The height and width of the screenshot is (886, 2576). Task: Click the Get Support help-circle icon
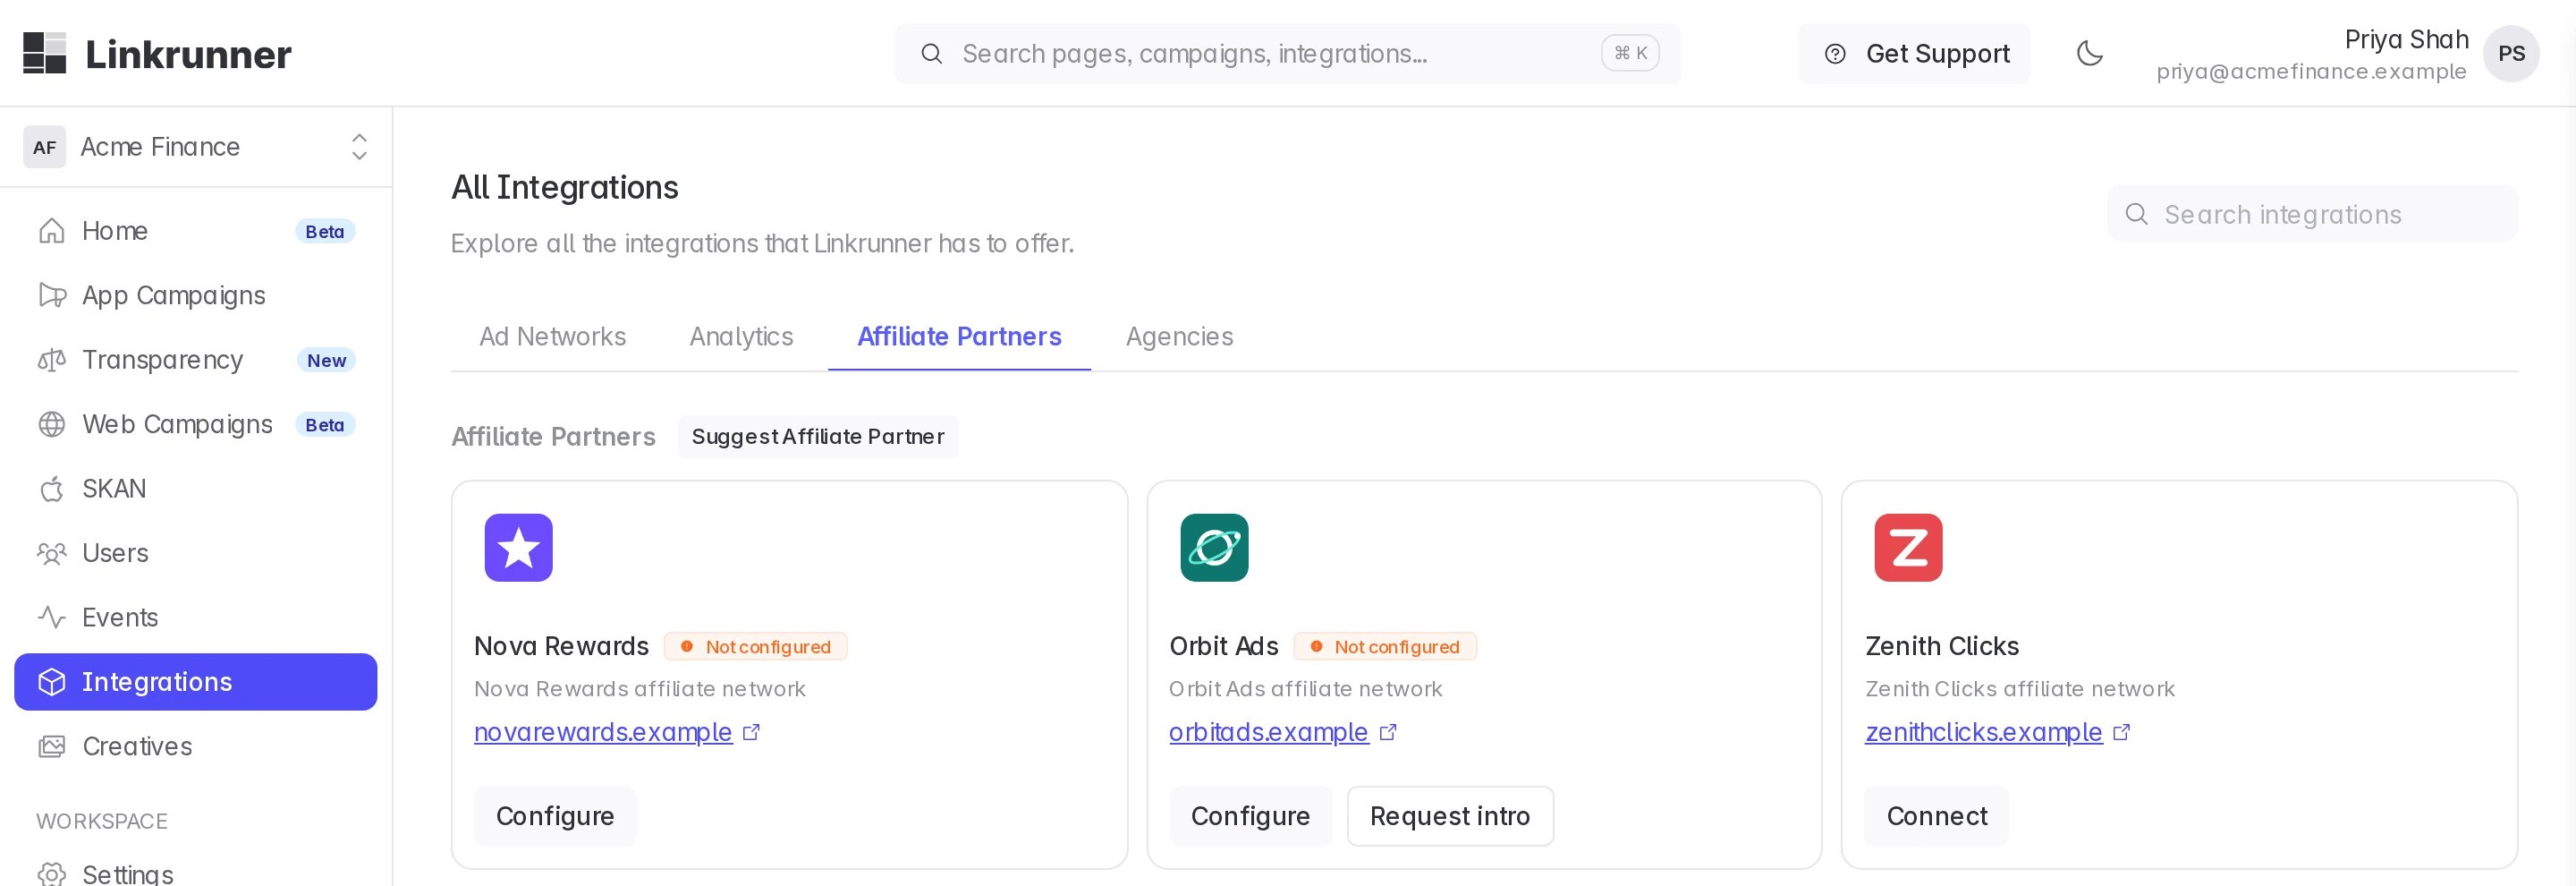(x=1835, y=54)
